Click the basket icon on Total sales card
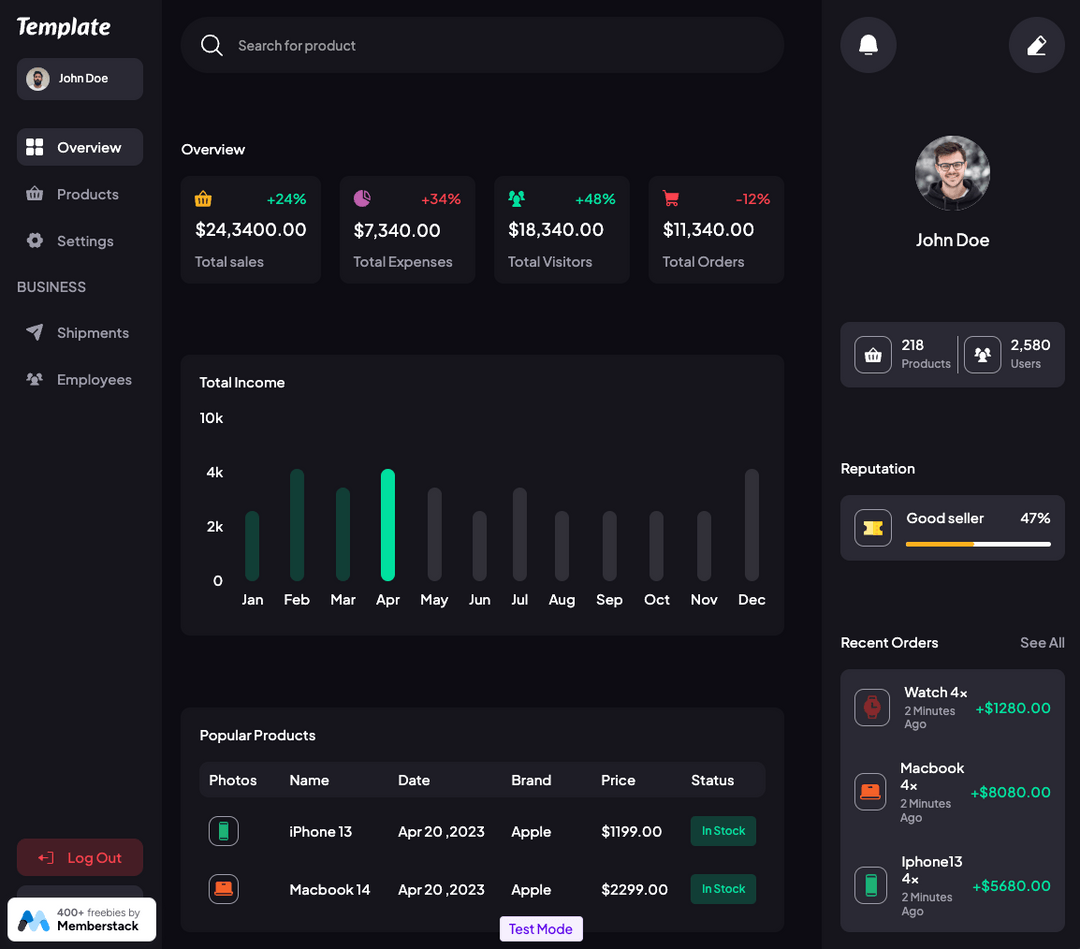 (x=203, y=198)
